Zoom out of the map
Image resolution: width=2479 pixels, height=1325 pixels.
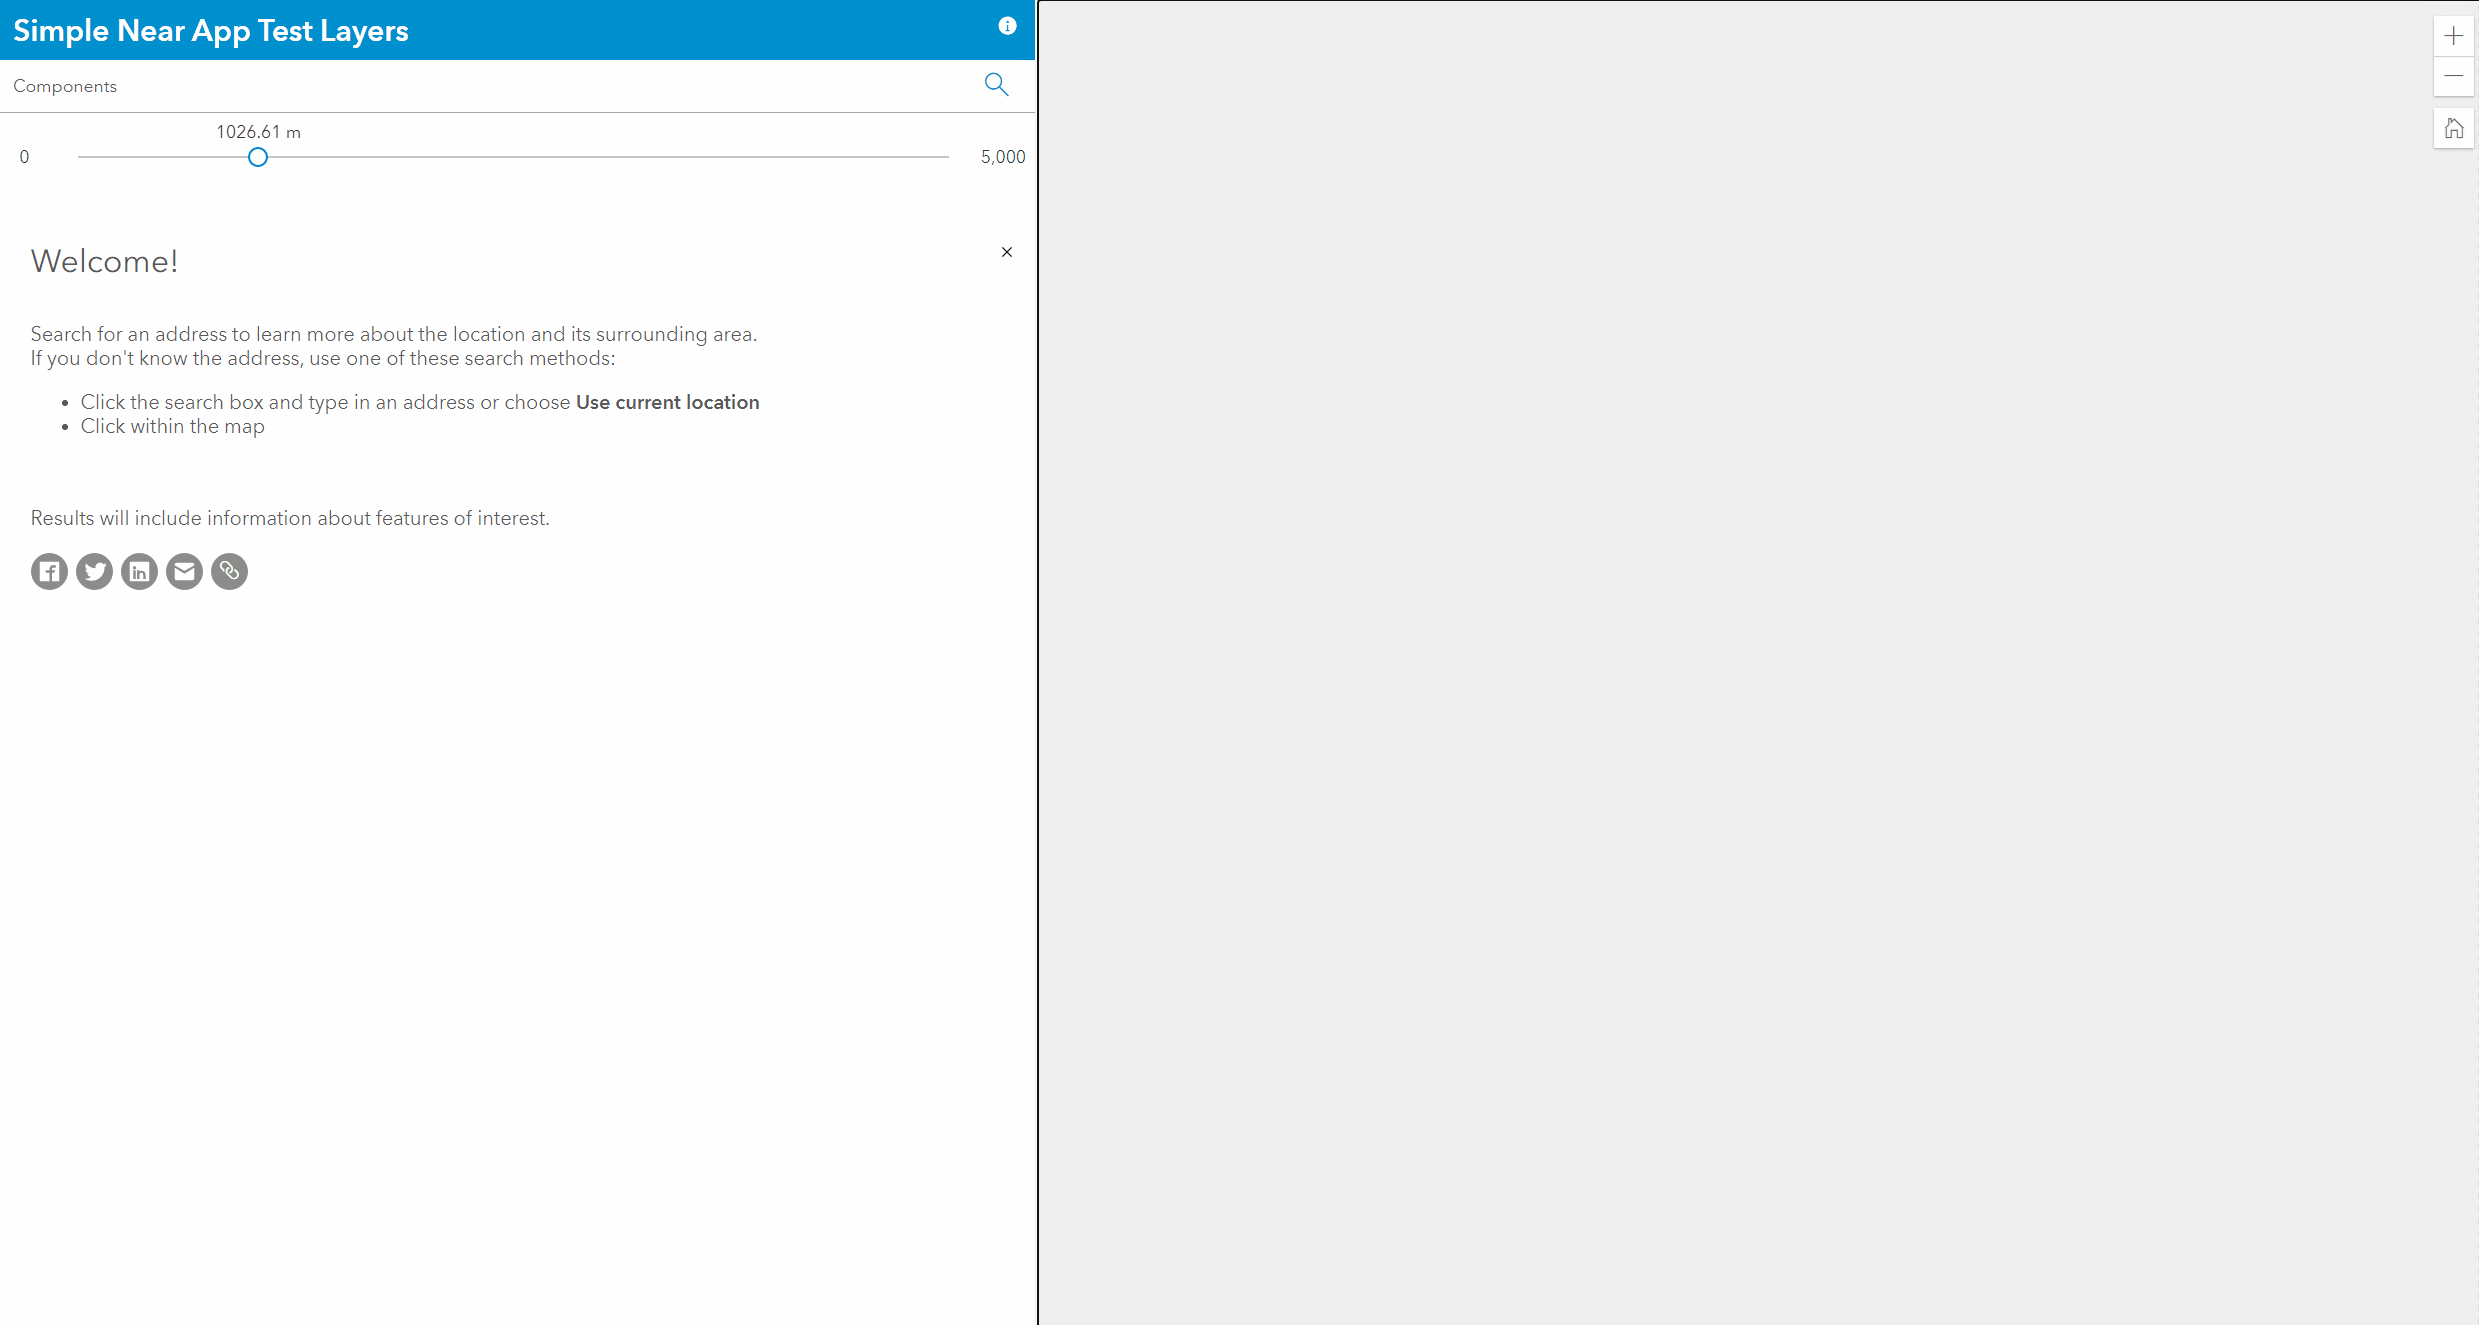tap(2454, 75)
